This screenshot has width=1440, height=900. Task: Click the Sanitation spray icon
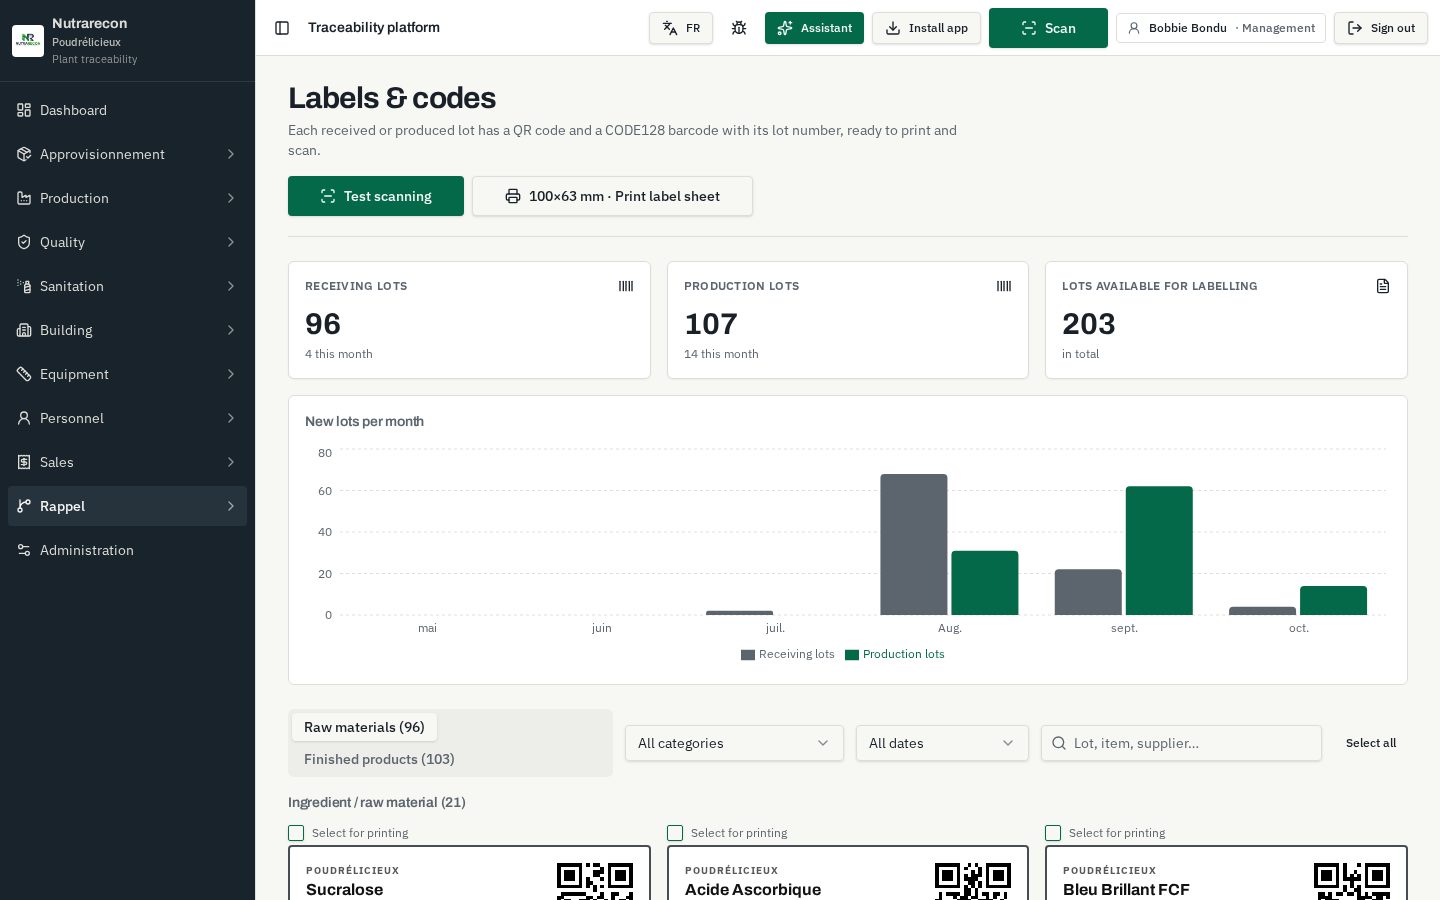(x=24, y=286)
